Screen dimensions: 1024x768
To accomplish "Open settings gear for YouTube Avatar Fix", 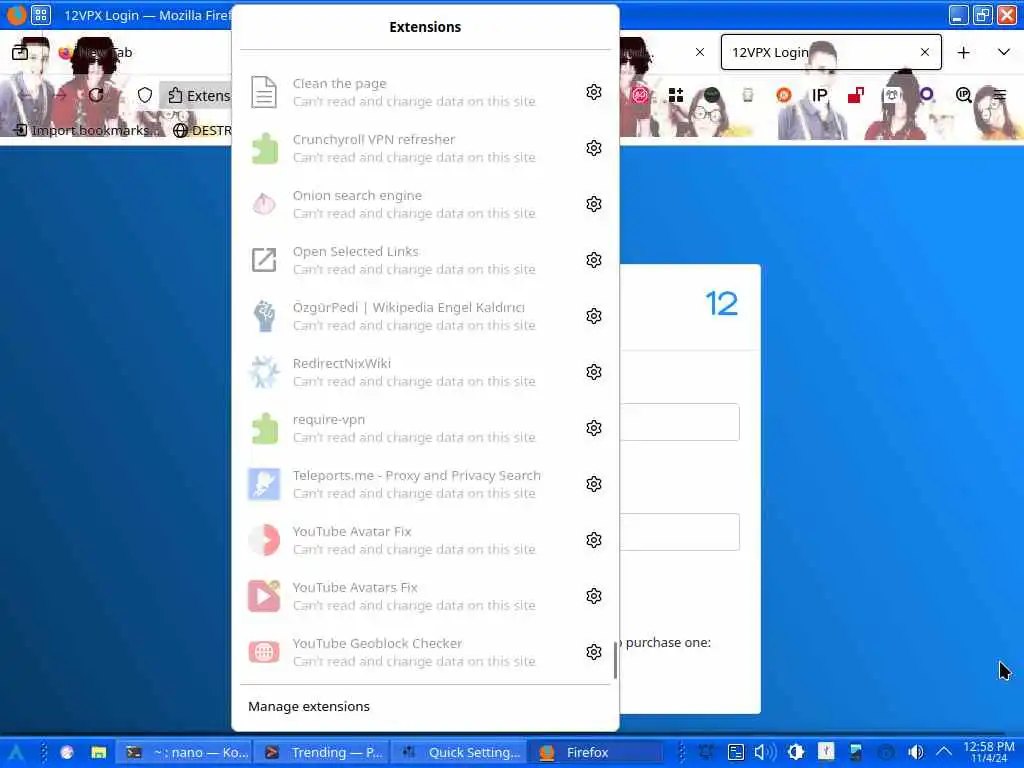I will click(x=593, y=540).
